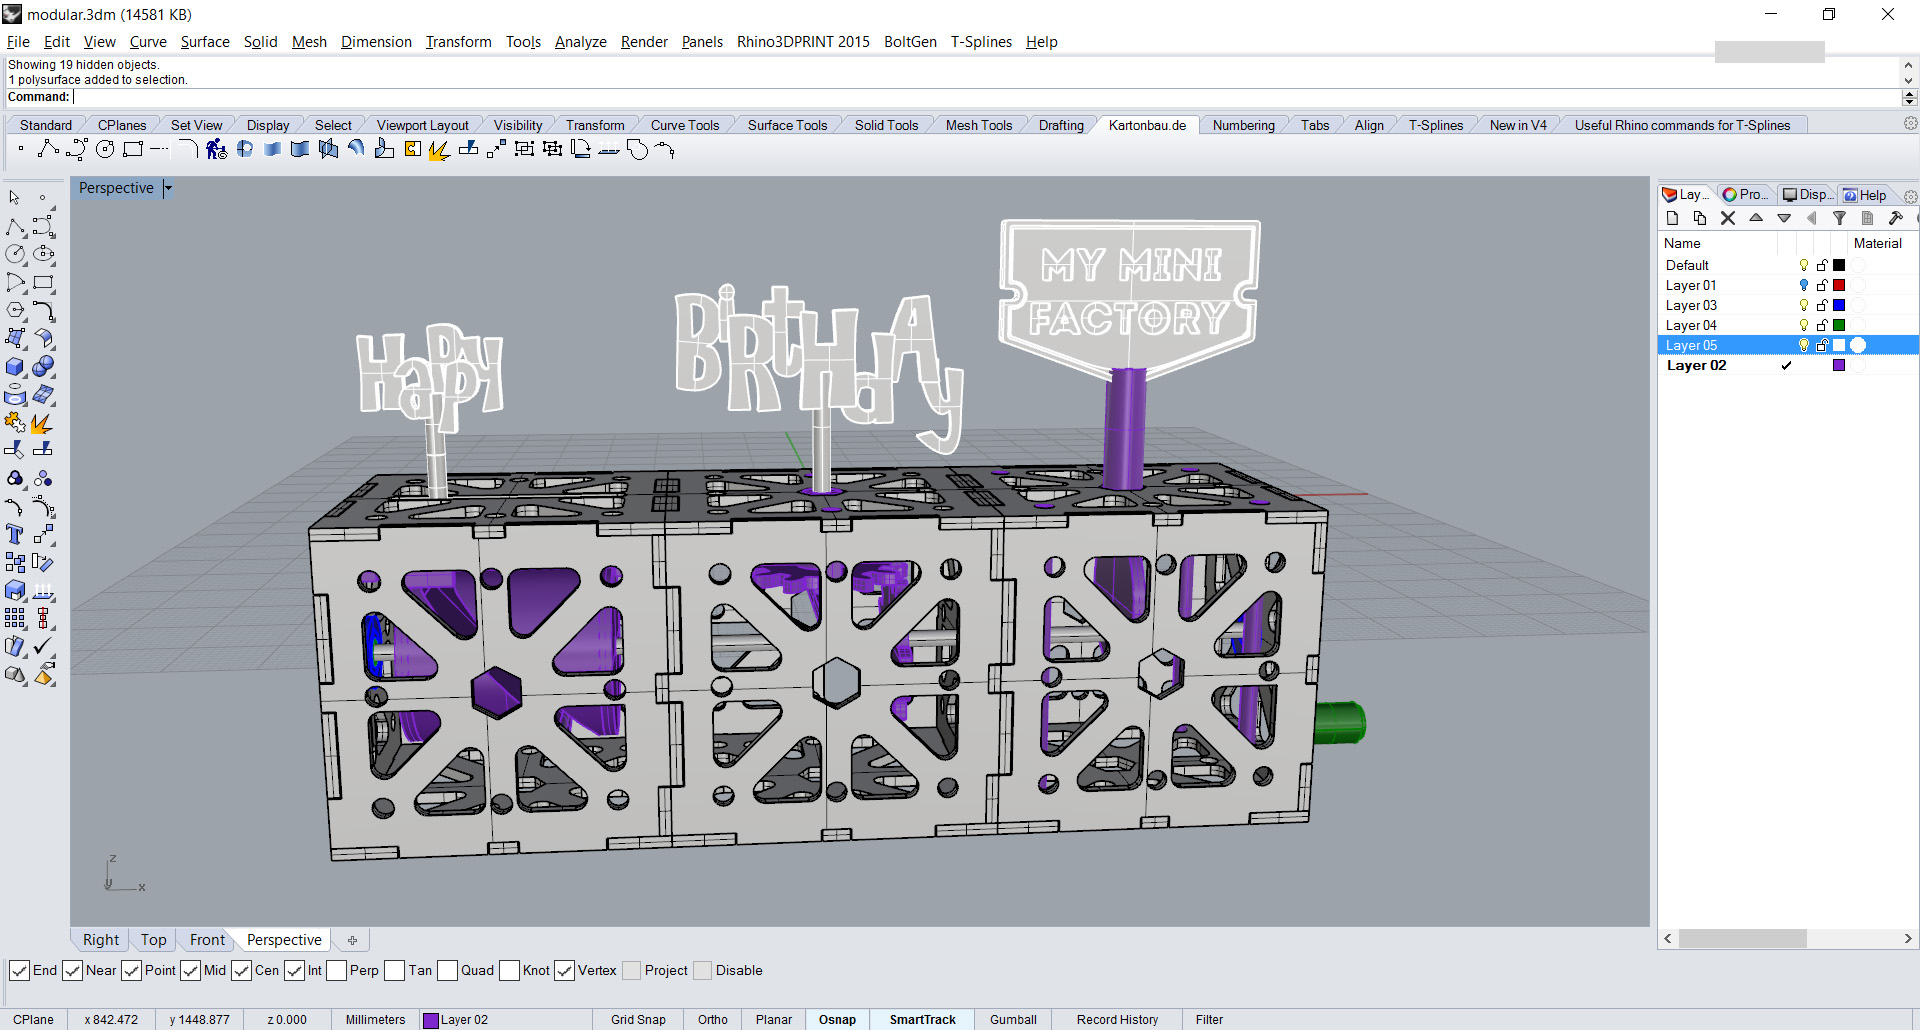Click the delete layer X icon

click(x=1727, y=218)
